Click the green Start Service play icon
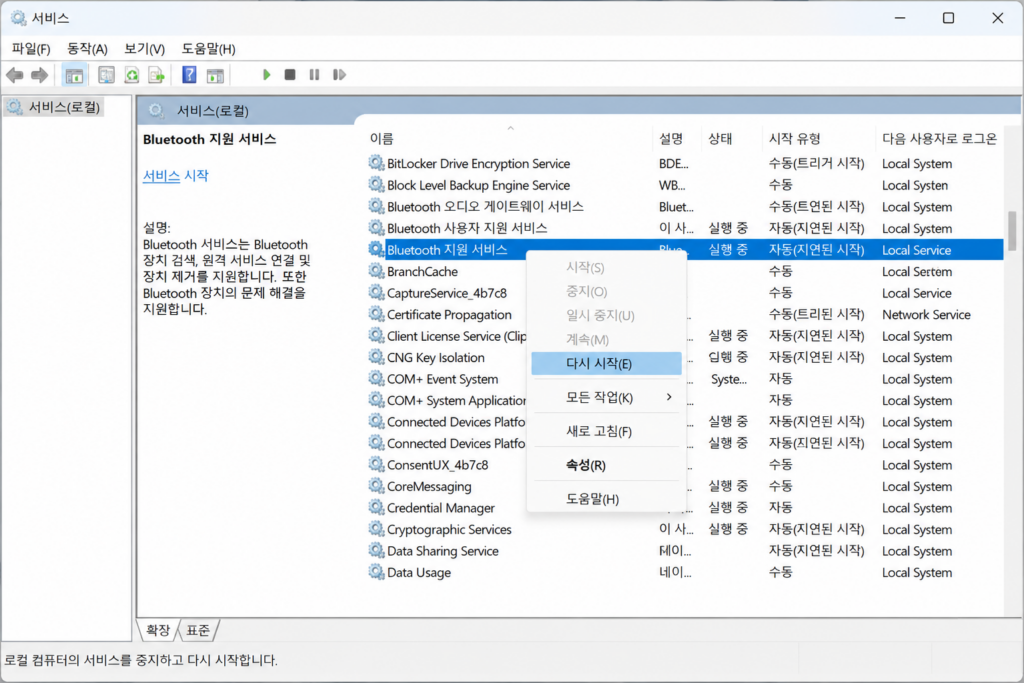Image resolution: width=1024 pixels, height=683 pixels. click(x=266, y=75)
